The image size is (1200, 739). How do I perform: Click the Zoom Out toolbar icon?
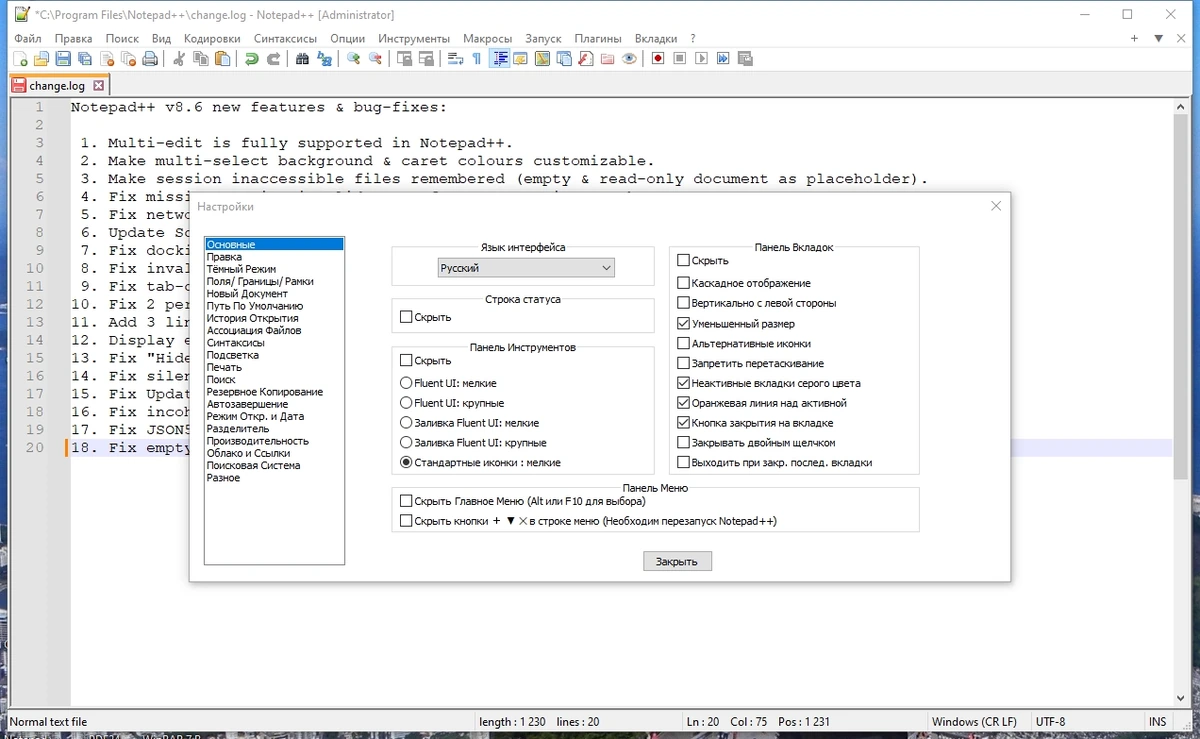coord(376,59)
